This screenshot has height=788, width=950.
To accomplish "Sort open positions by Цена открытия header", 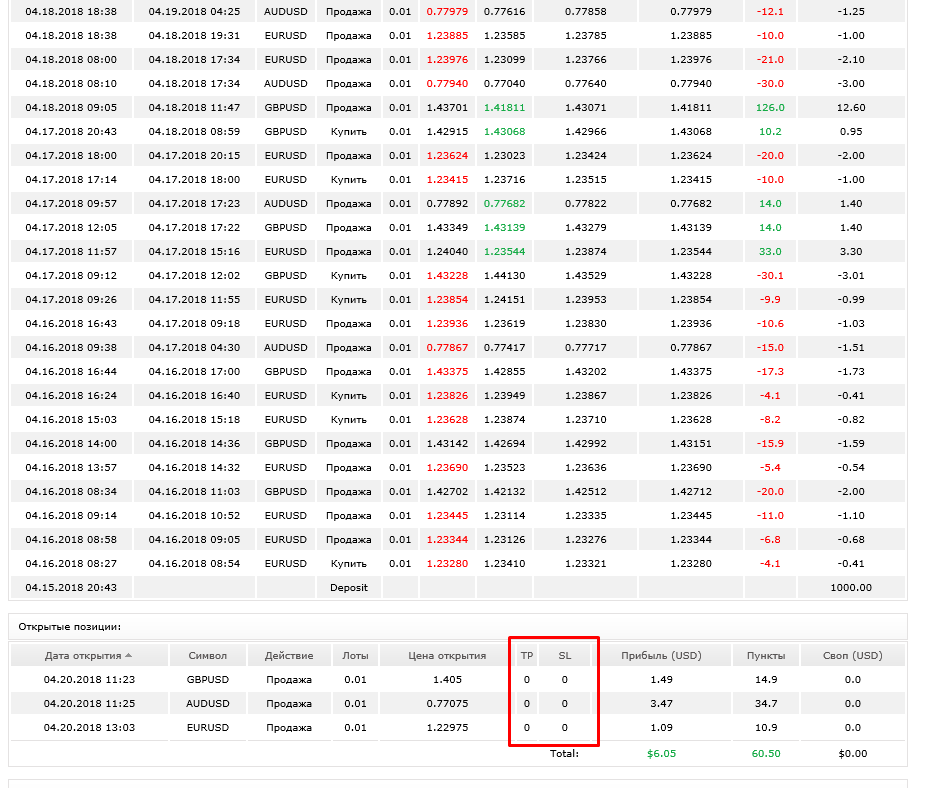I will (447, 655).
